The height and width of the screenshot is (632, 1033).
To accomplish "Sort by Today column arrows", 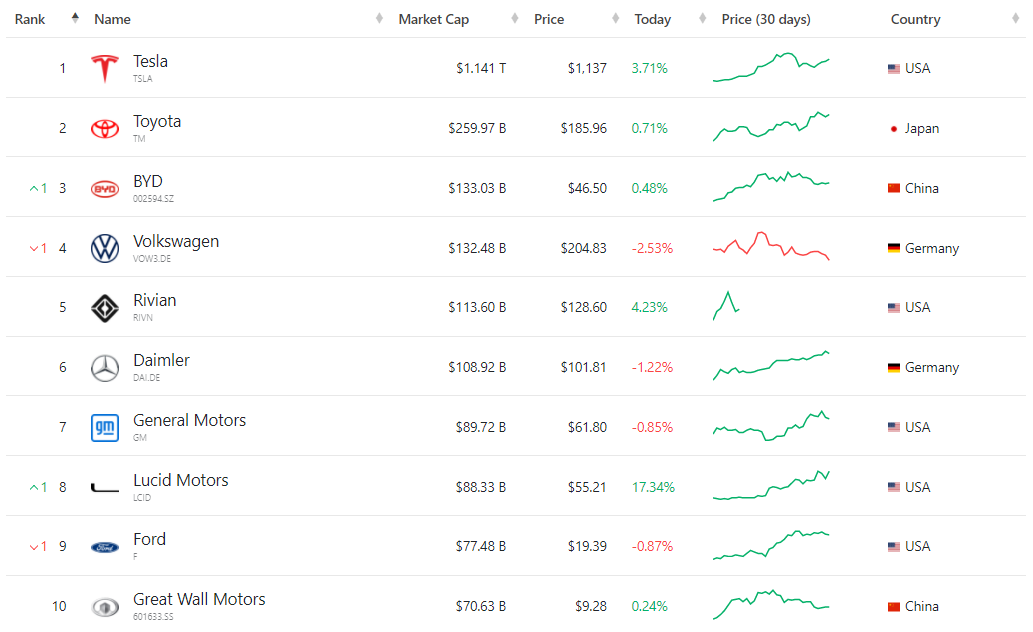I will 702,18.
